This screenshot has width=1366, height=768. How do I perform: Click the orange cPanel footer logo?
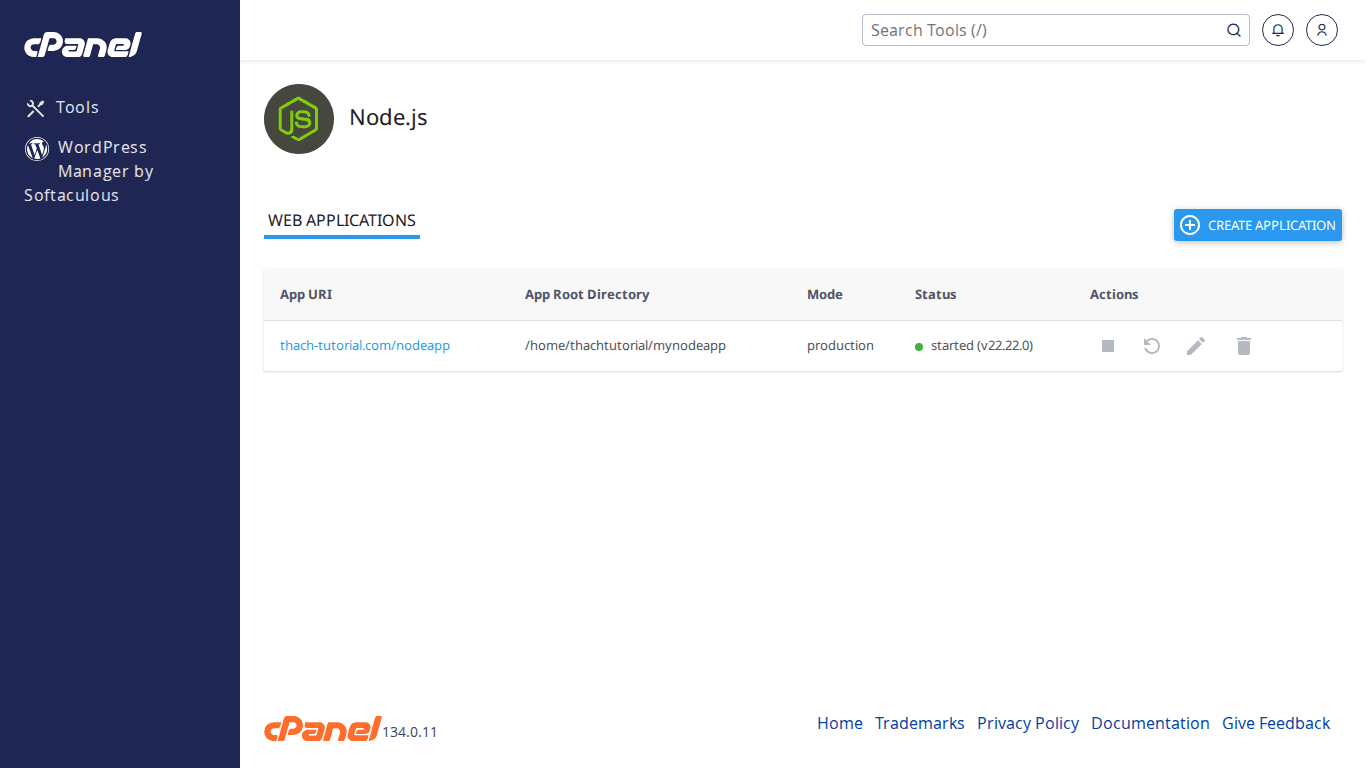(x=322, y=729)
